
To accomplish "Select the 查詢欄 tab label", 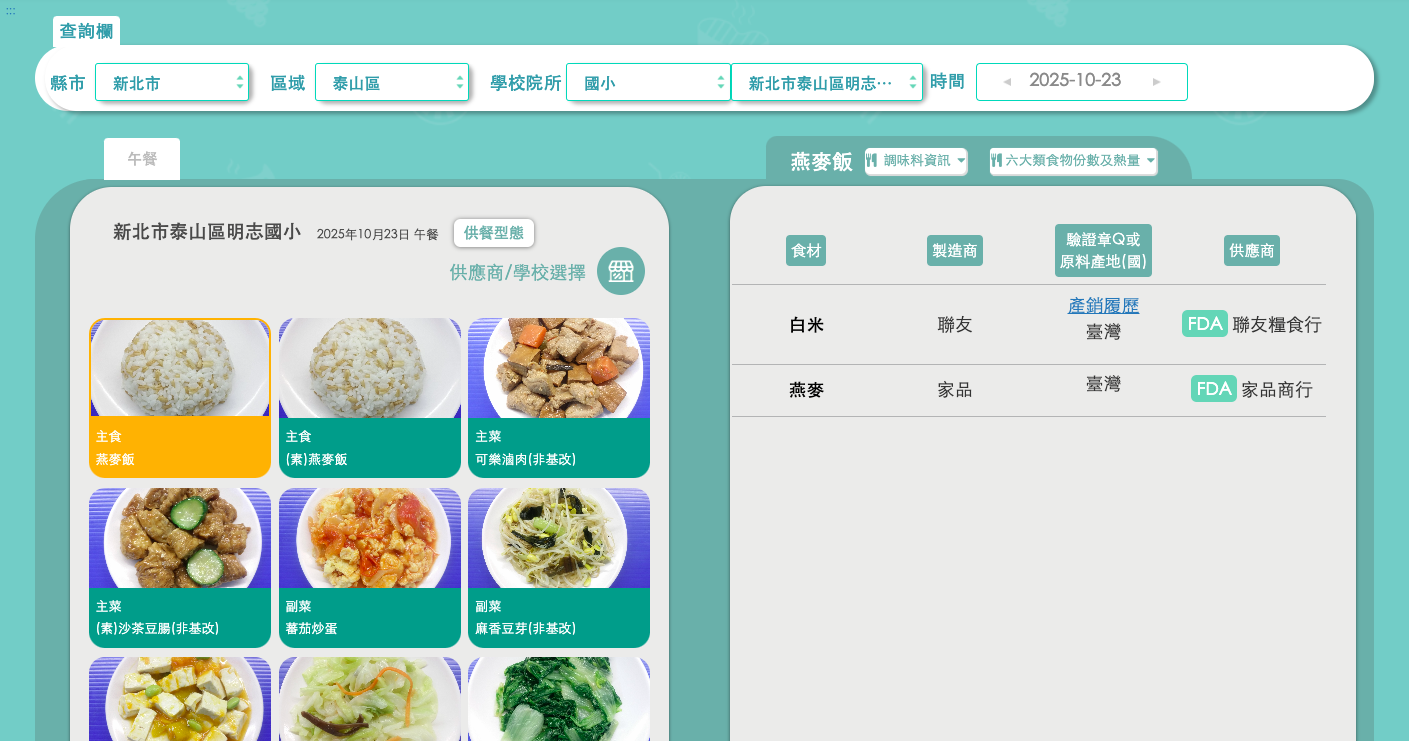I will click(x=86, y=31).
